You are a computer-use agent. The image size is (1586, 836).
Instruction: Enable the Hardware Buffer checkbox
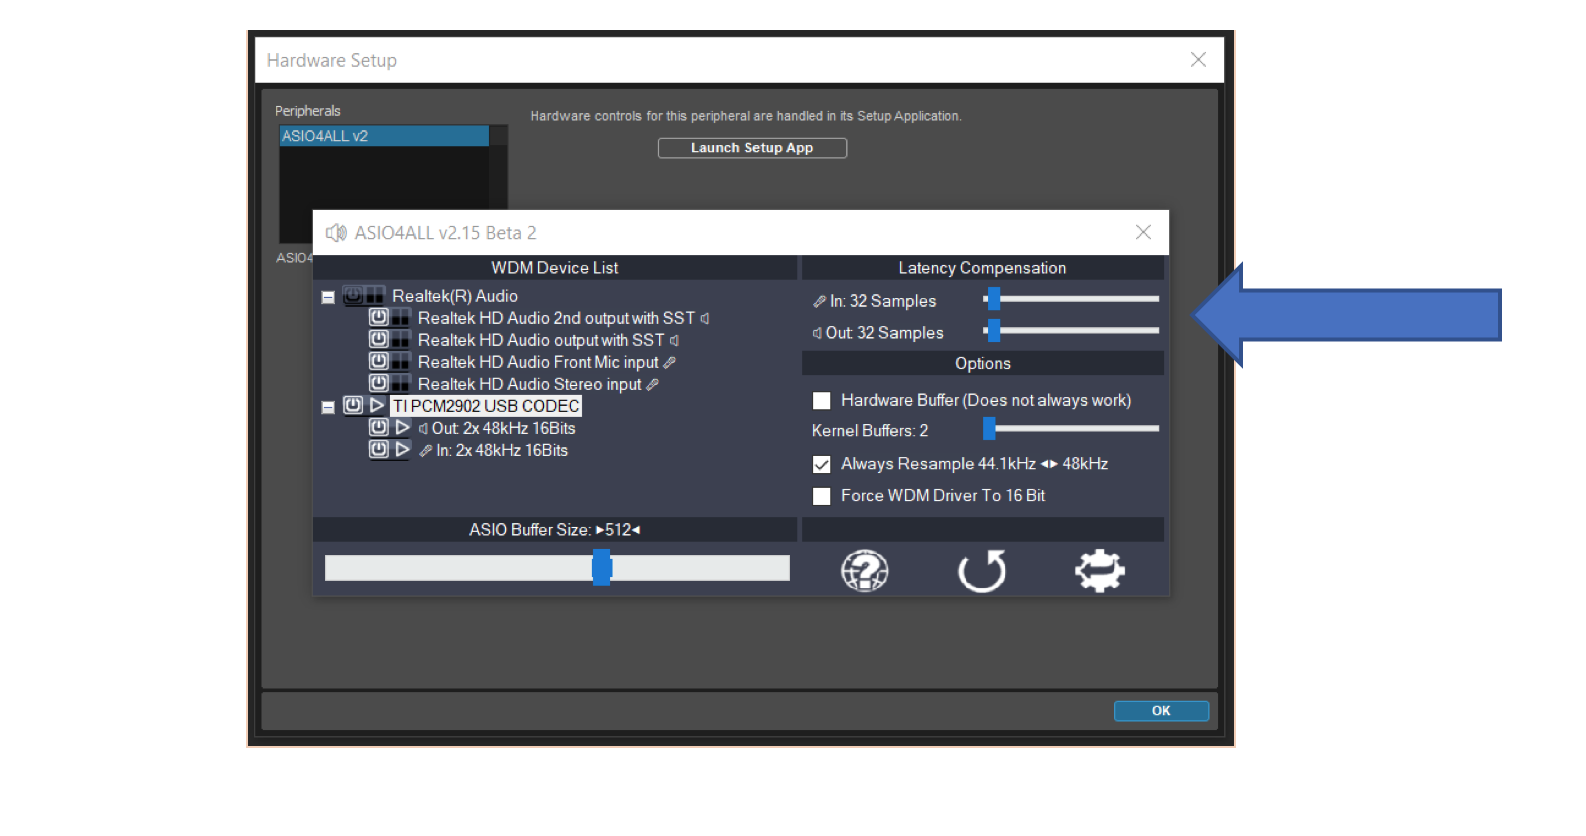tap(822, 400)
